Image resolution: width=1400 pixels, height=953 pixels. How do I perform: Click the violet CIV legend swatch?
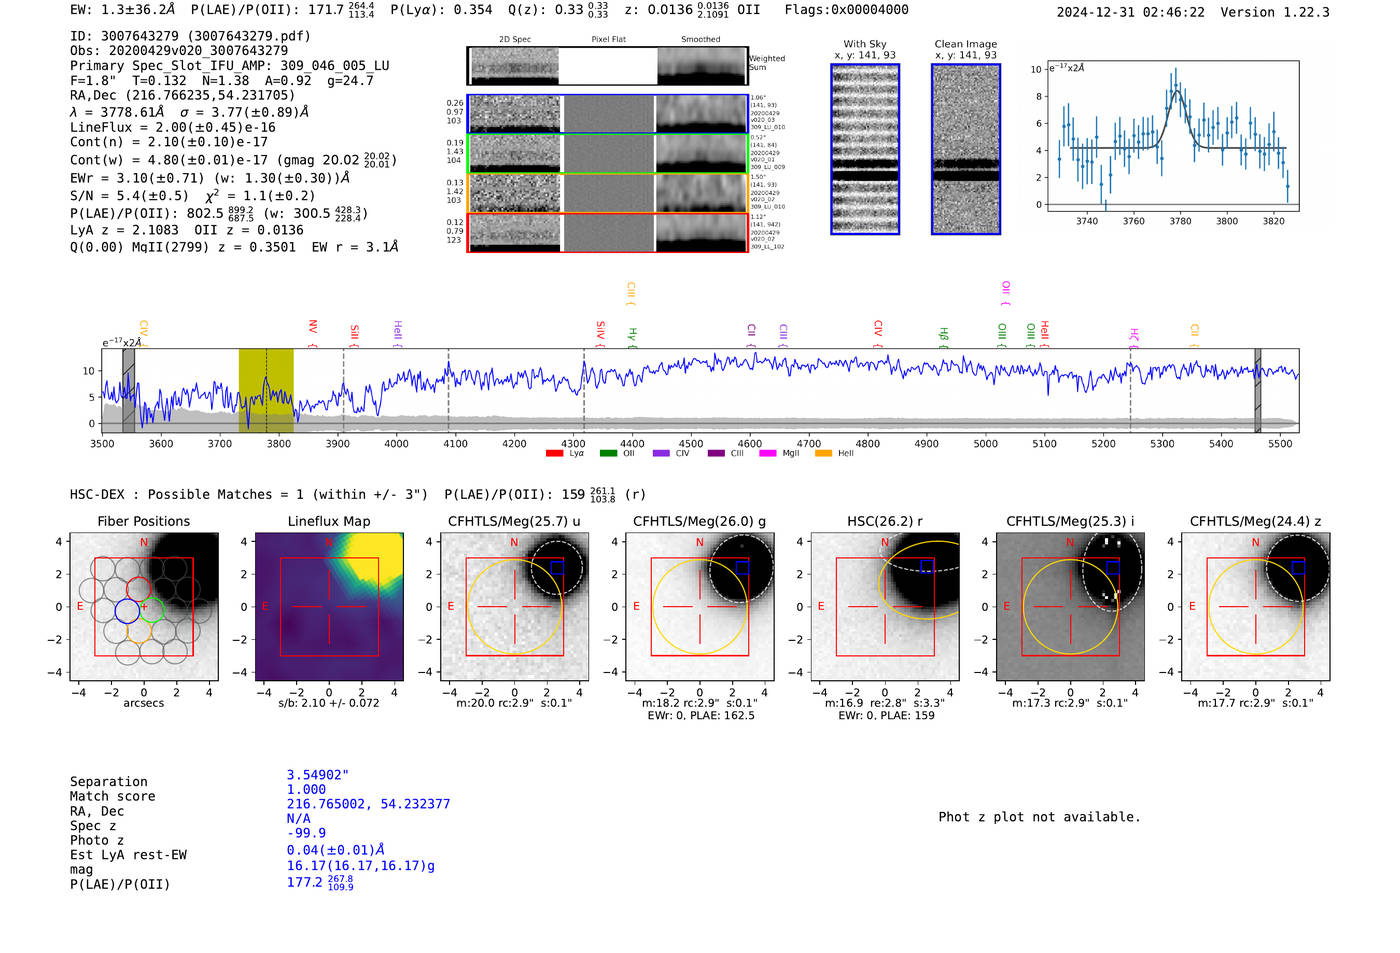(x=661, y=454)
